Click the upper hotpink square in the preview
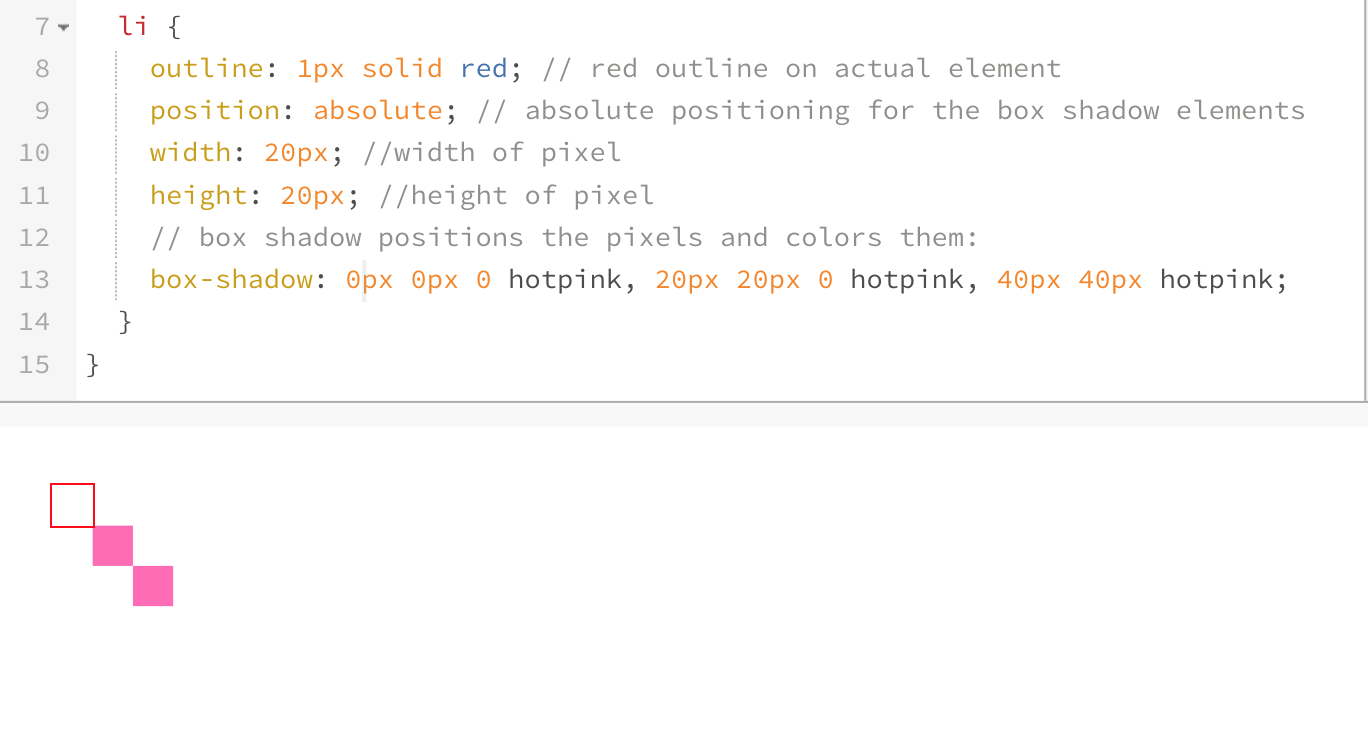The height and width of the screenshot is (754, 1368). tap(113, 546)
